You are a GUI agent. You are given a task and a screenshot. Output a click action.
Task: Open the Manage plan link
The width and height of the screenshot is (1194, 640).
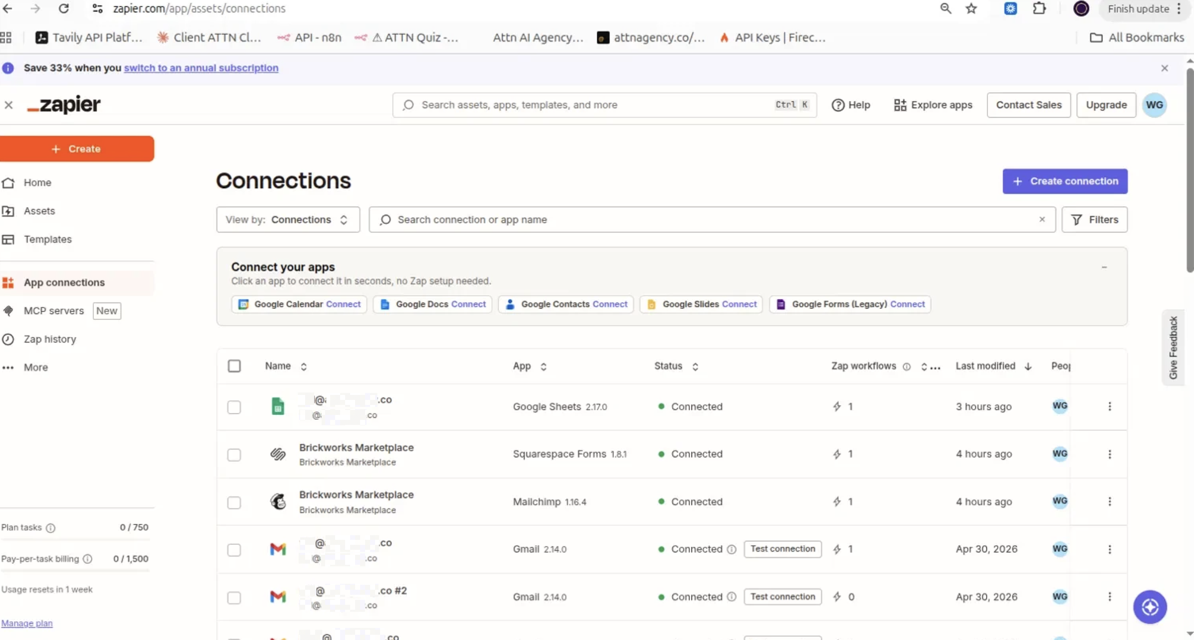pyautogui.click(x=27, y=623)
